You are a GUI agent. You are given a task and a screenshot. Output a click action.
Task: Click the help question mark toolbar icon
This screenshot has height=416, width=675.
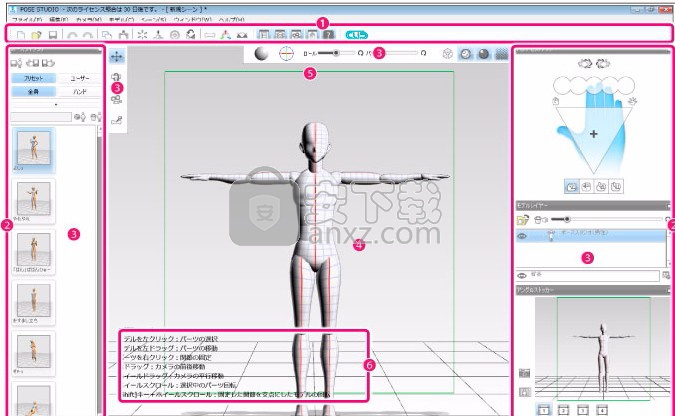click(326, 35)
